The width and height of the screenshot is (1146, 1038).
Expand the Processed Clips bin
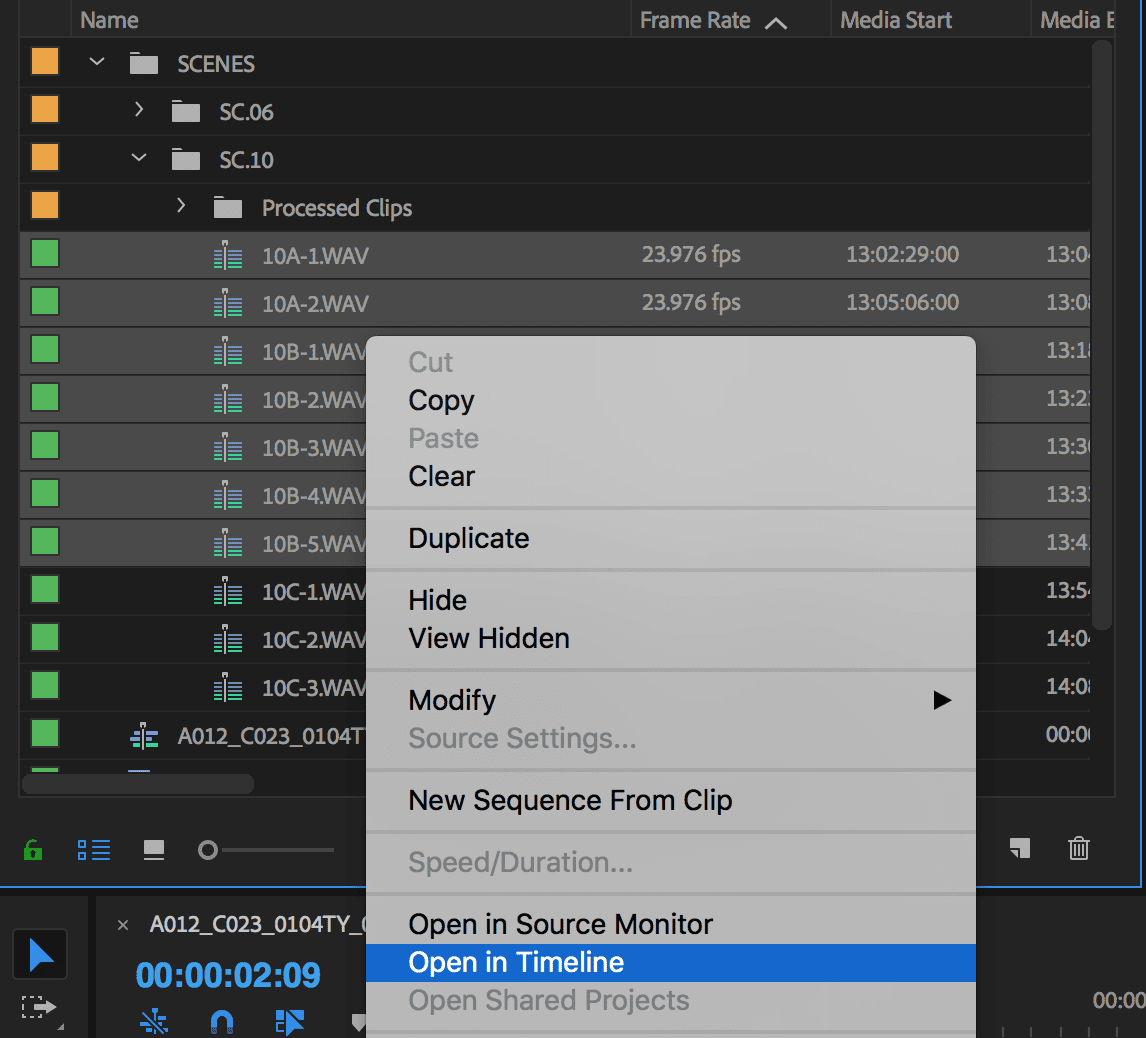tap(181, 207)
